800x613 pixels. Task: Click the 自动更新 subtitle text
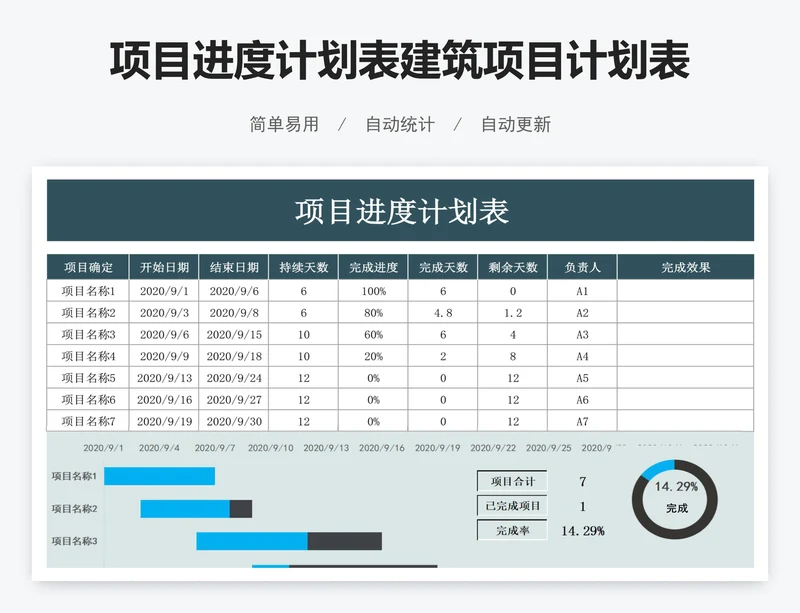(x=516, y=124)
